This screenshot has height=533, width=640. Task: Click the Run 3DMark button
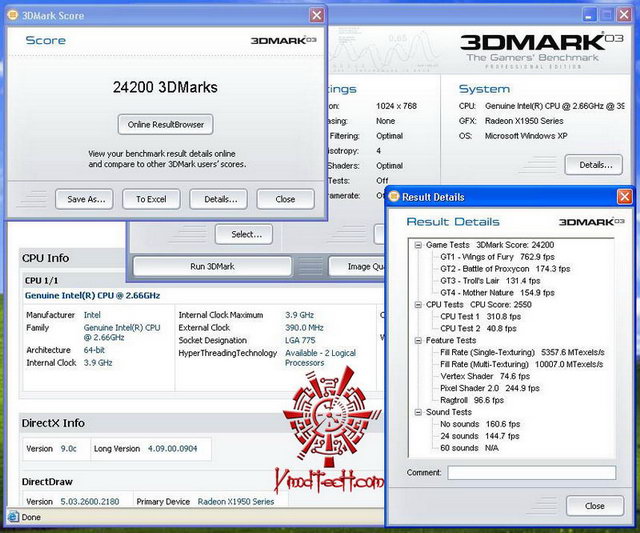pyautogui.click(x=212, y=266)
